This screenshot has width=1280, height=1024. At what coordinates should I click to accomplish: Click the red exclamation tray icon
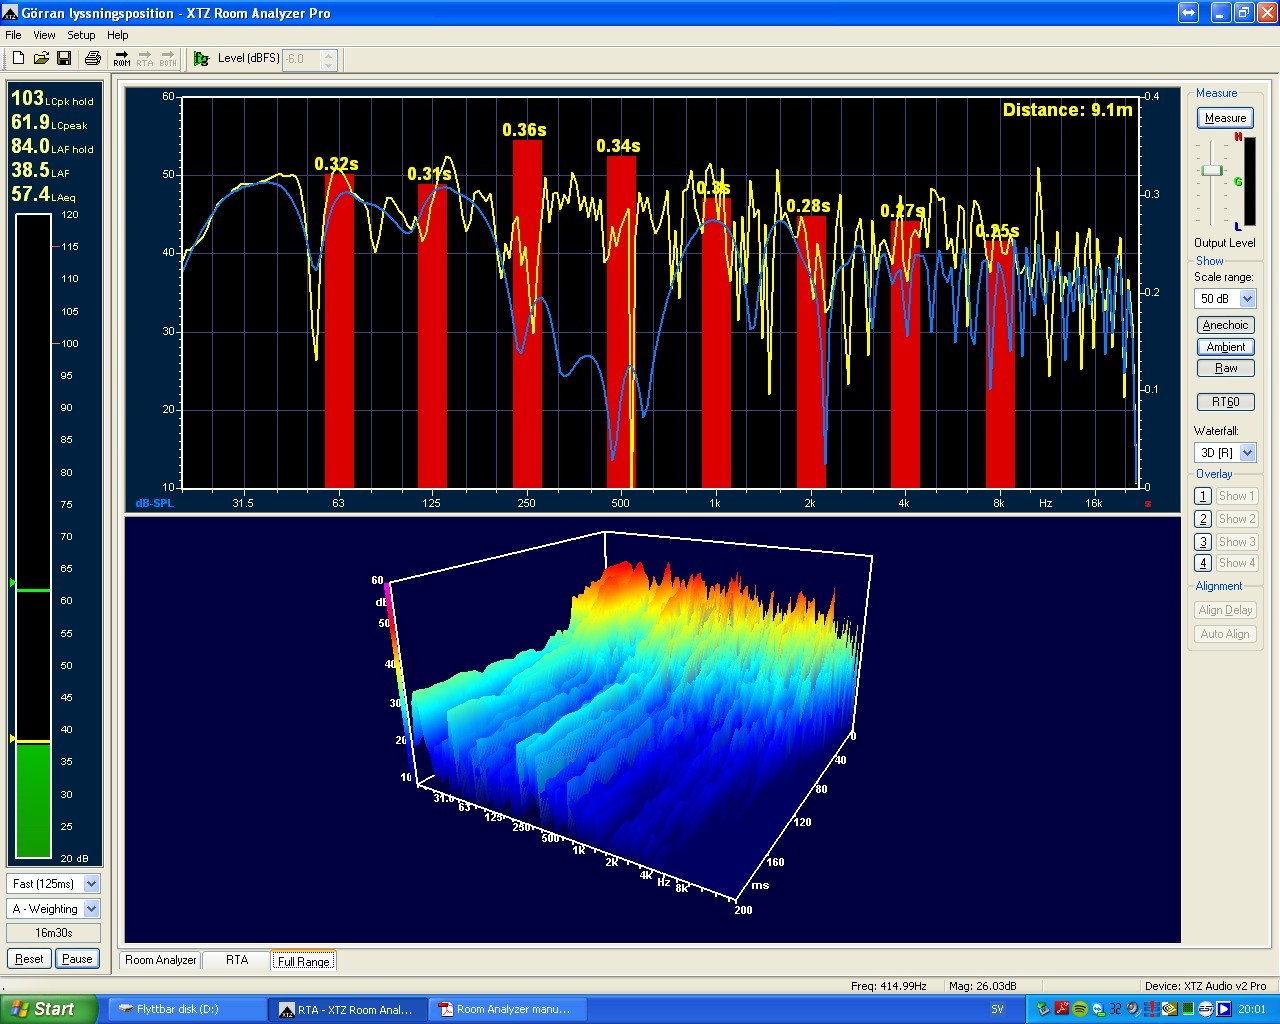pos(1151,1009)
